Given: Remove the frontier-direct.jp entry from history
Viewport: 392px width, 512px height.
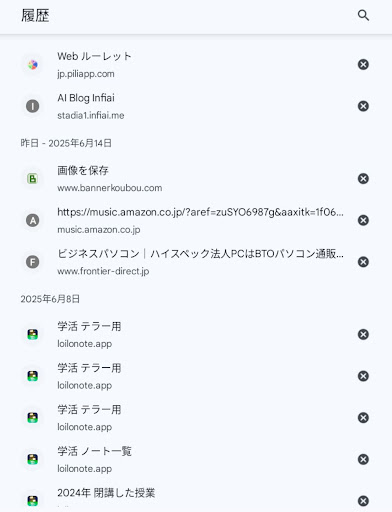Looking at the screenshot, I should coord(363,262).
